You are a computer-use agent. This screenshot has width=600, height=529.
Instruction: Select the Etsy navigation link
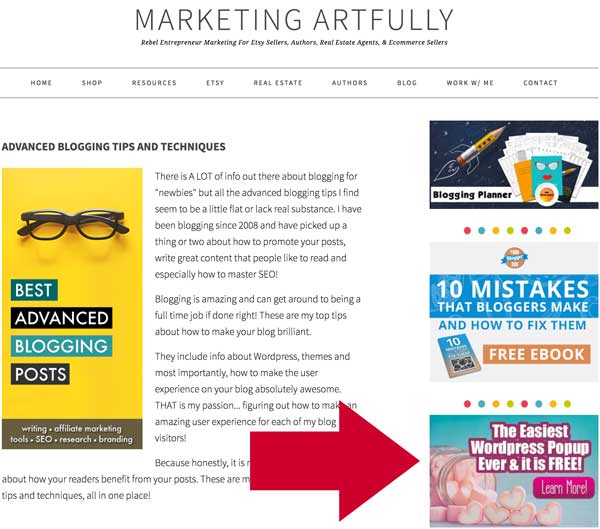point(215,83)
